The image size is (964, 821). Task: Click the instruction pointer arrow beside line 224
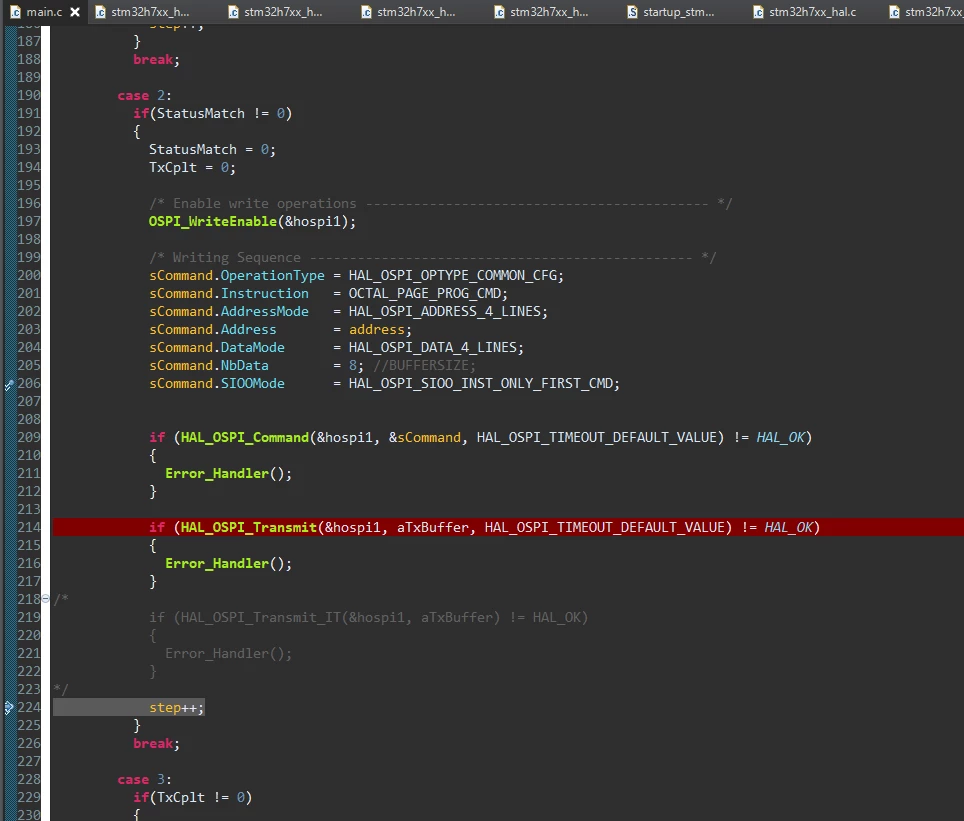(9, 707)
